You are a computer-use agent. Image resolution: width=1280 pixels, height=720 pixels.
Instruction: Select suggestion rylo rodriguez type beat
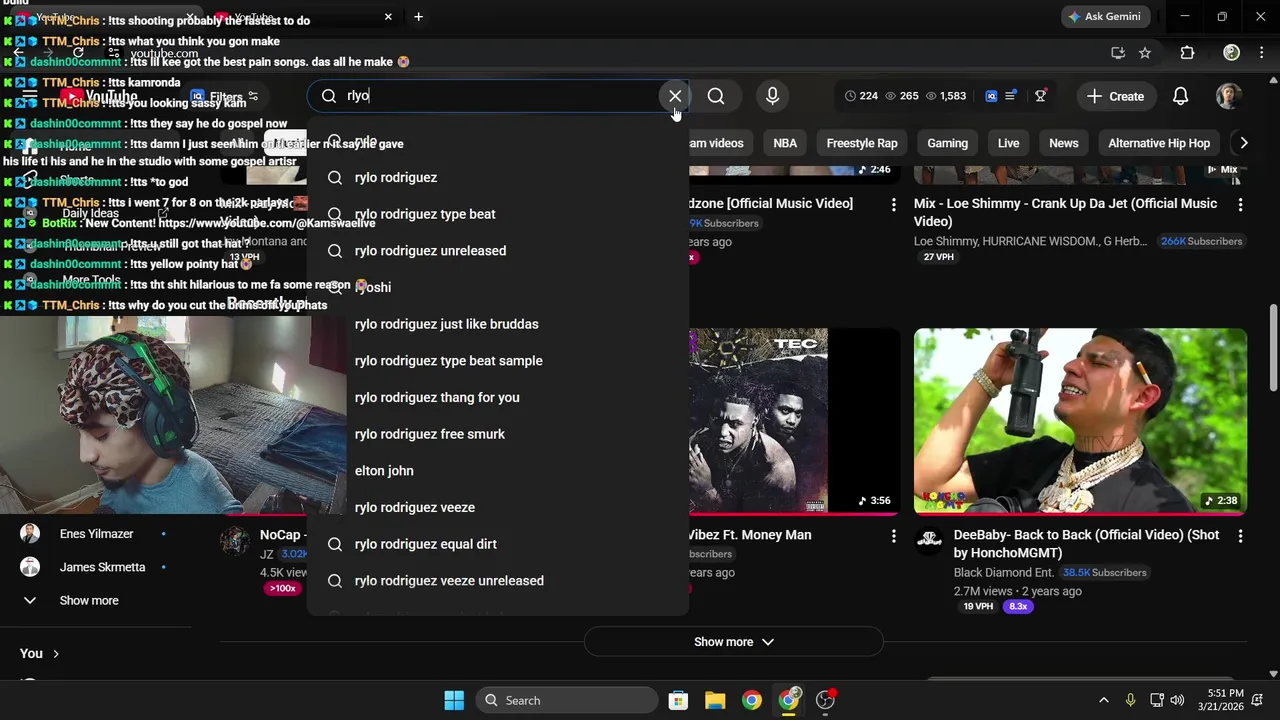[x=498, y=214]
